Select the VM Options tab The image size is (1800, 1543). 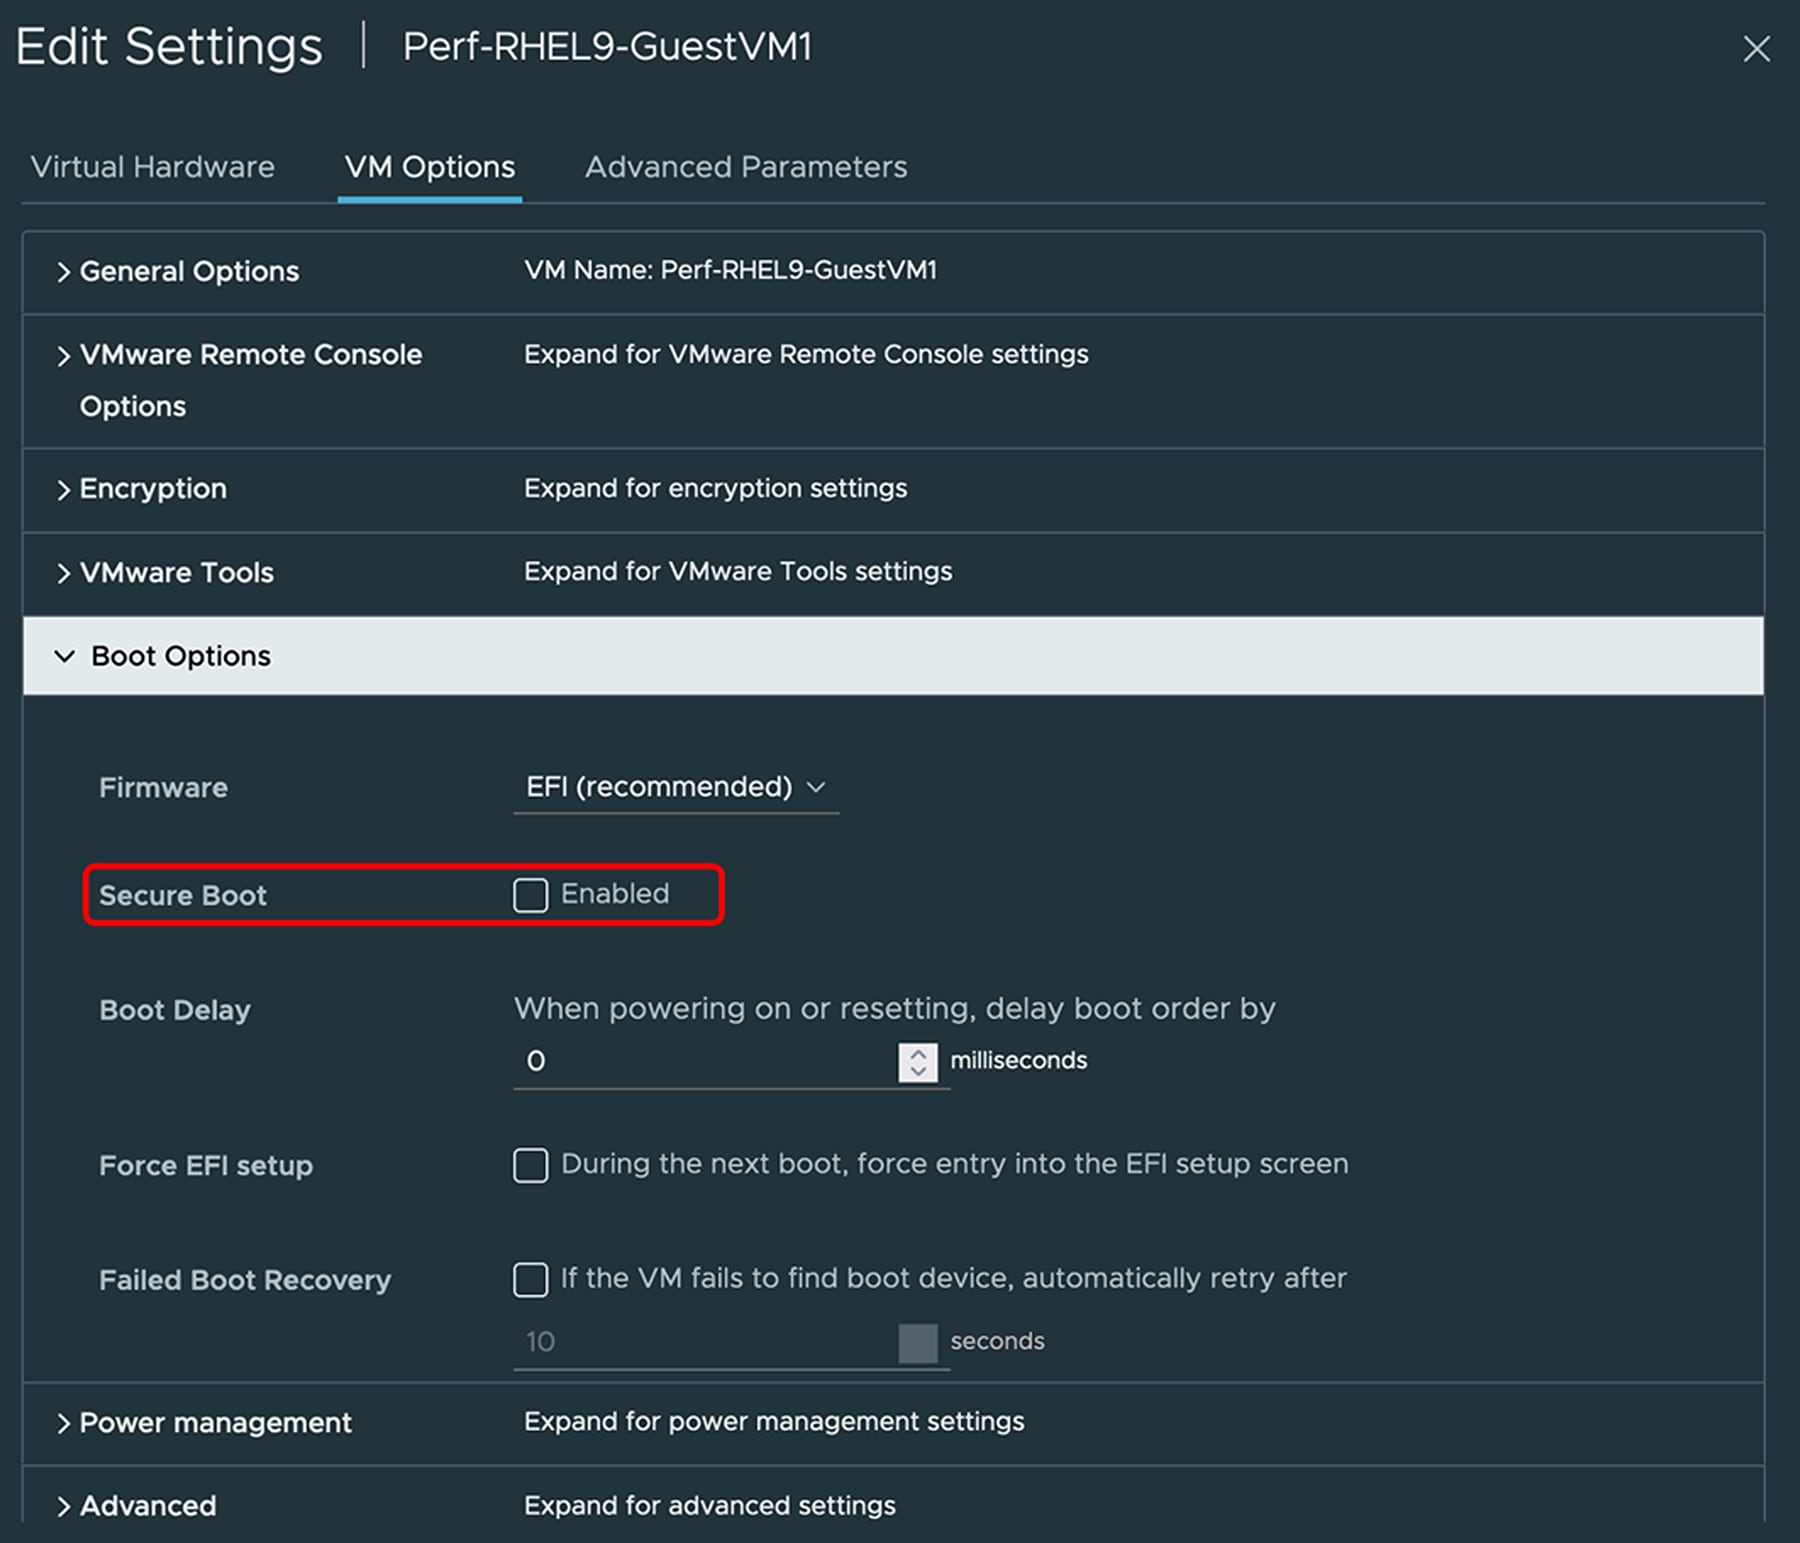point(430,166)
